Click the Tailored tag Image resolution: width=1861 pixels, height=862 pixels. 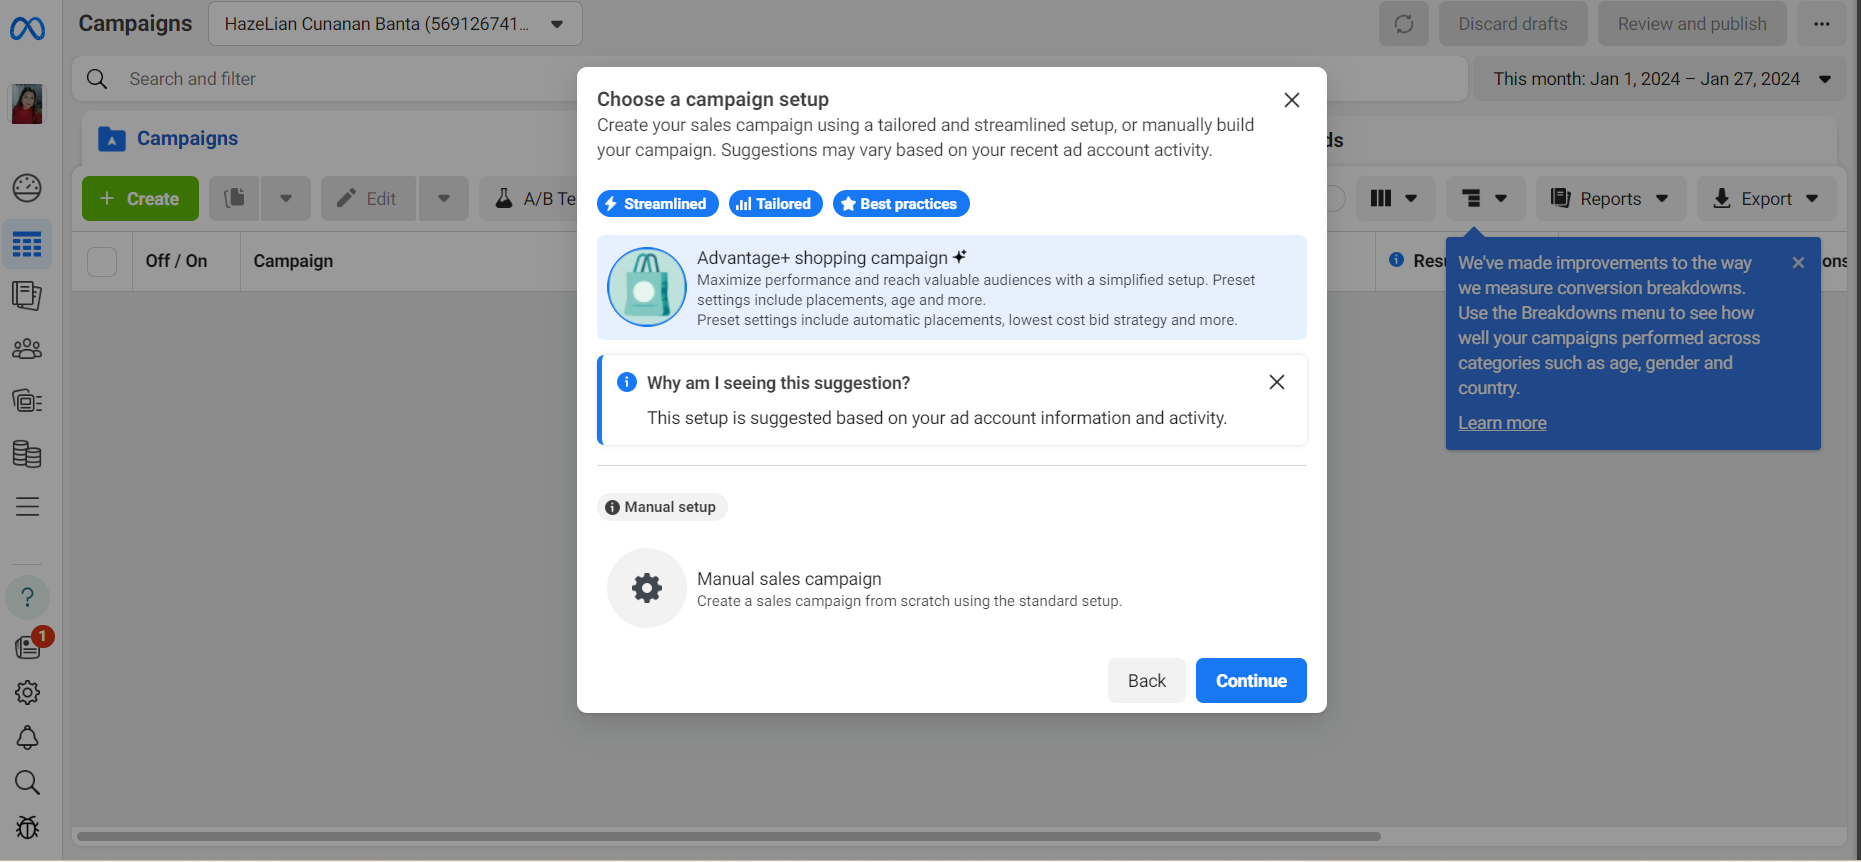[775, 204]
